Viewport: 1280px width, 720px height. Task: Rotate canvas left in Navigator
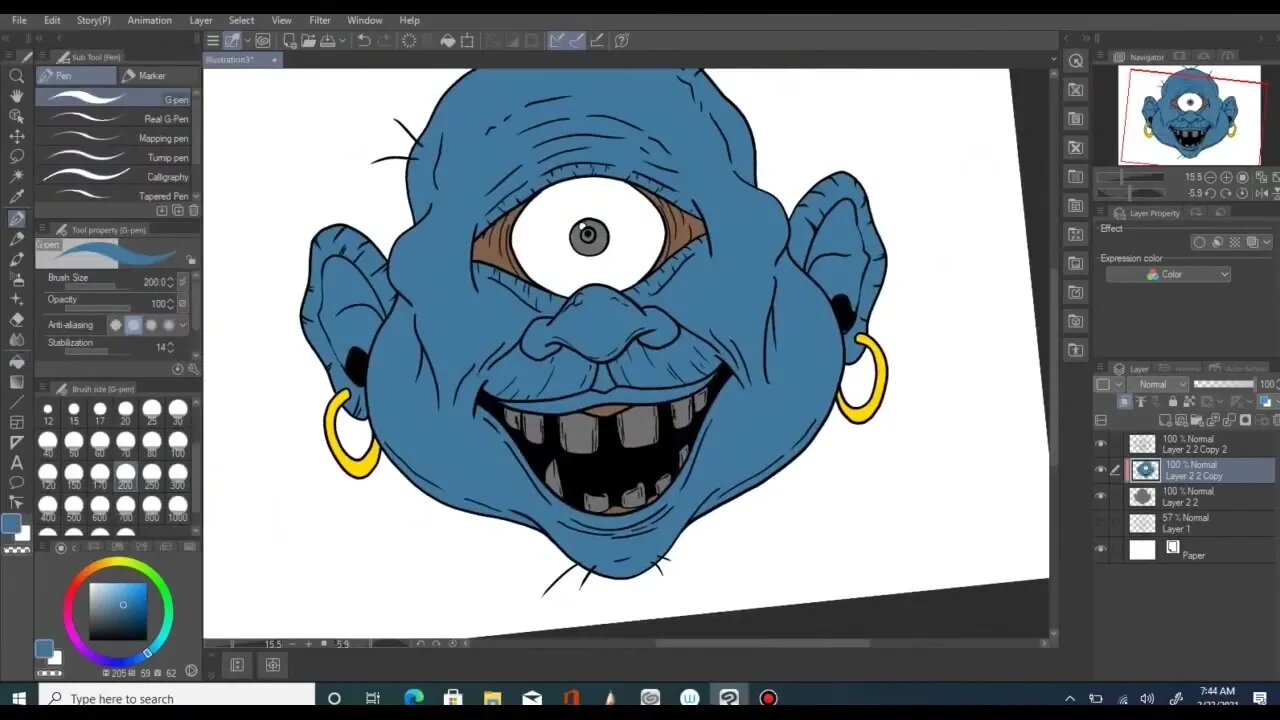point(1212,193)
